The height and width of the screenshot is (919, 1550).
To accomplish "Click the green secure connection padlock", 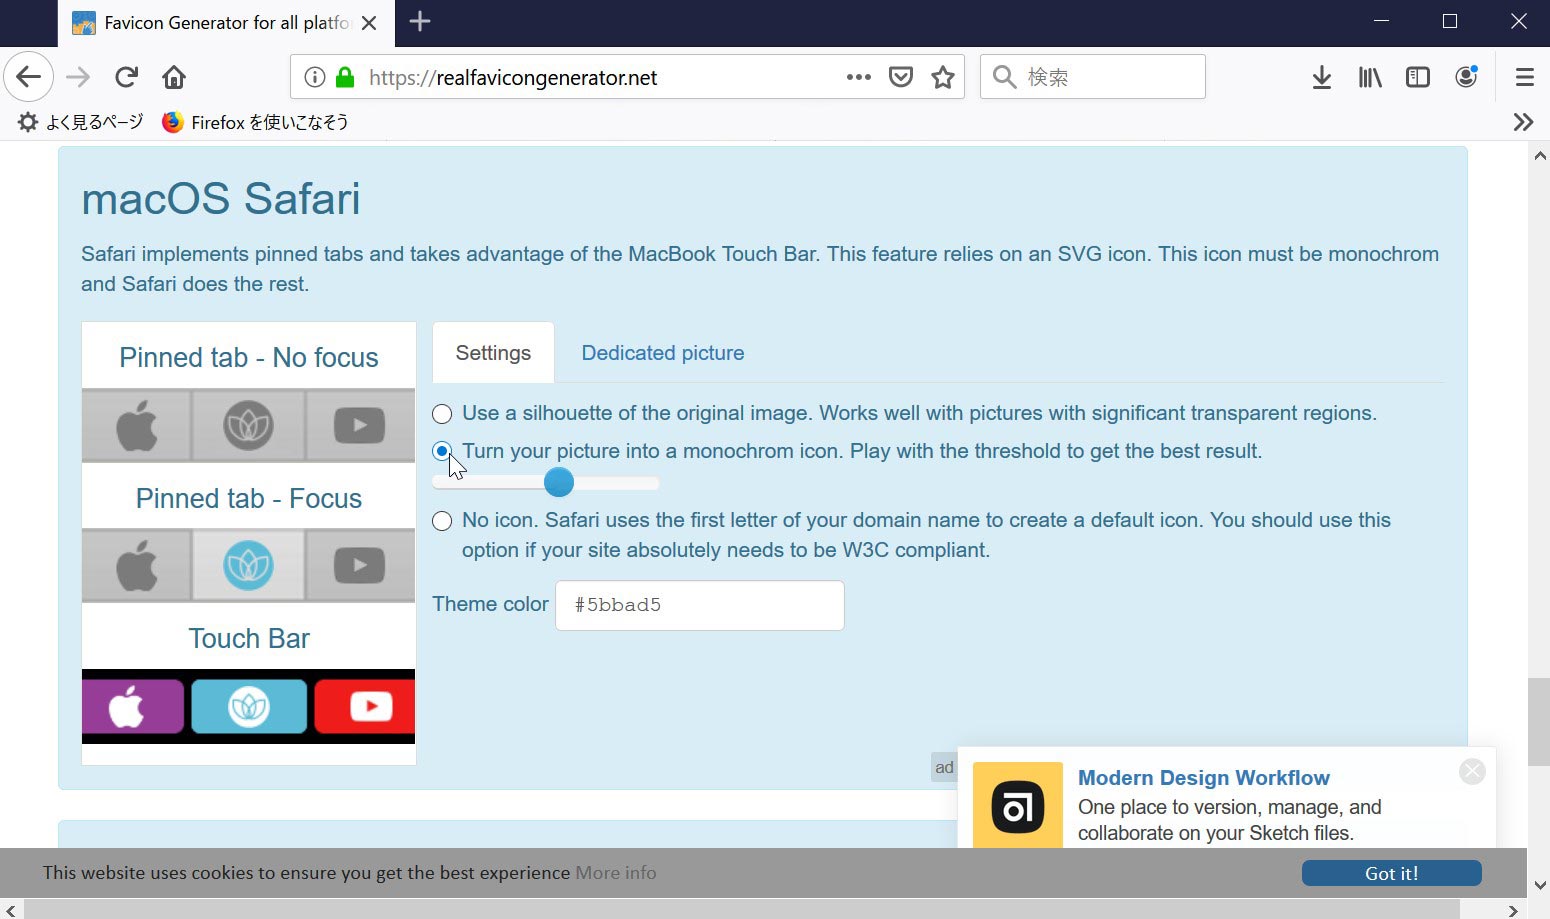I will (345, 77).
